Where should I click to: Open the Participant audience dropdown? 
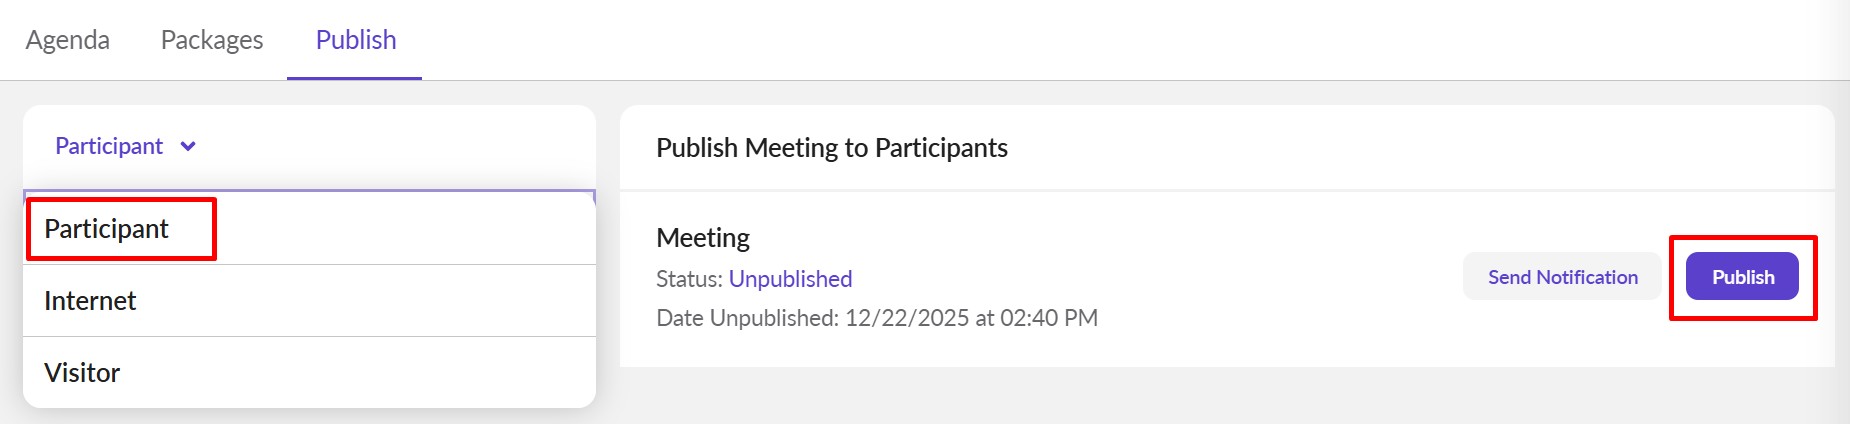109,147
